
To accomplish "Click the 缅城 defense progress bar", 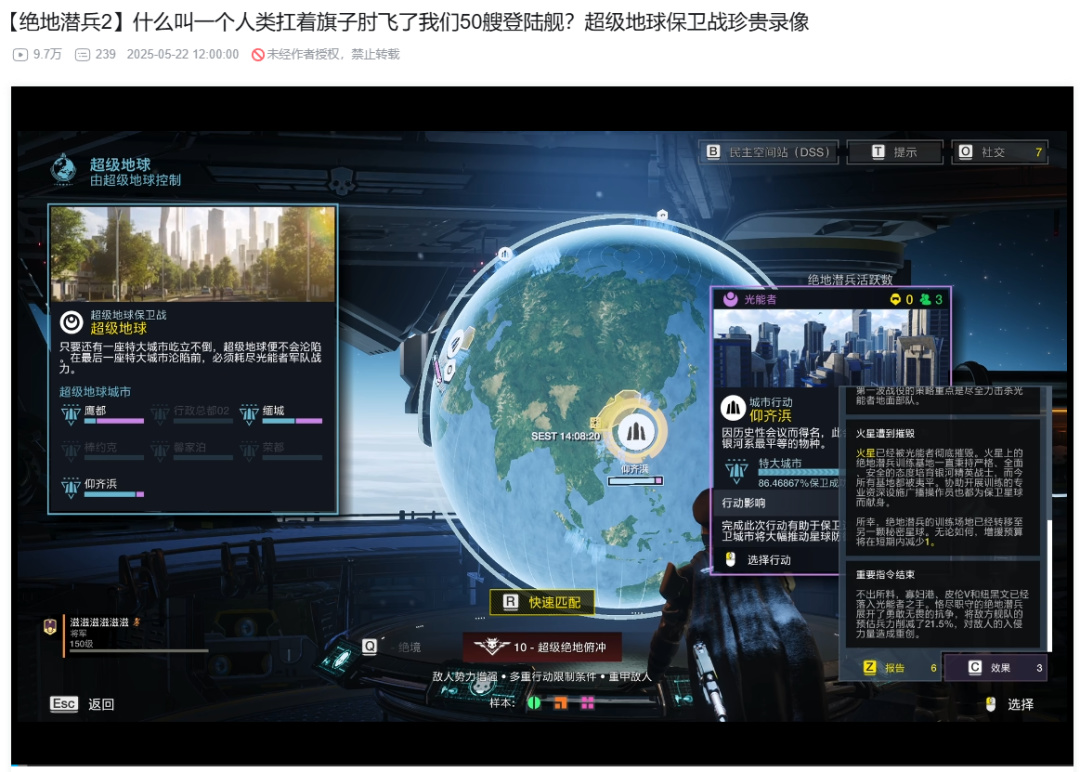I will (x=292, y=421).
